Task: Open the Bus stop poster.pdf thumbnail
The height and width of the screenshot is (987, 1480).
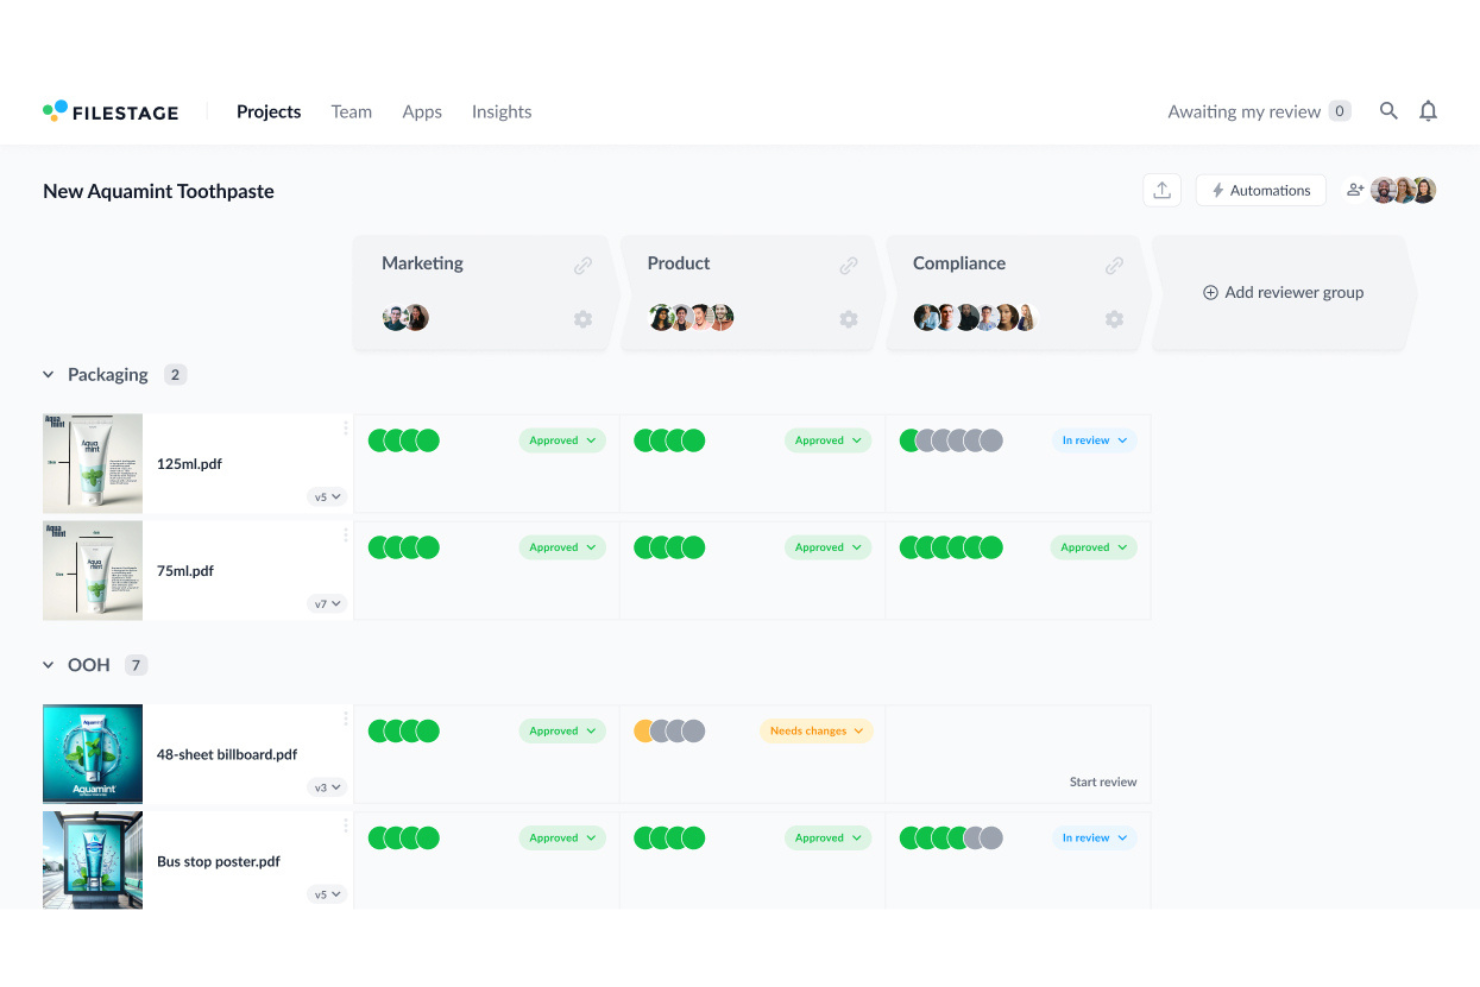Action: (x=93, y=860)
